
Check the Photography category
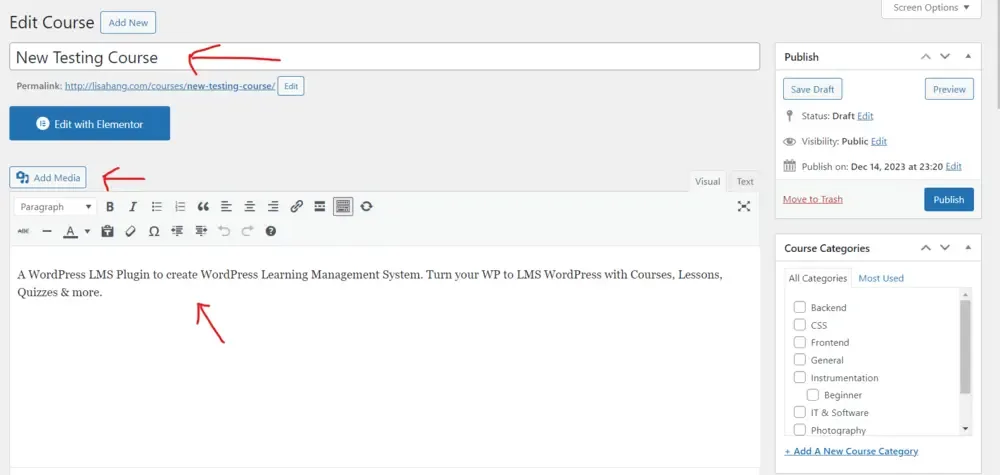click(800, 430)
